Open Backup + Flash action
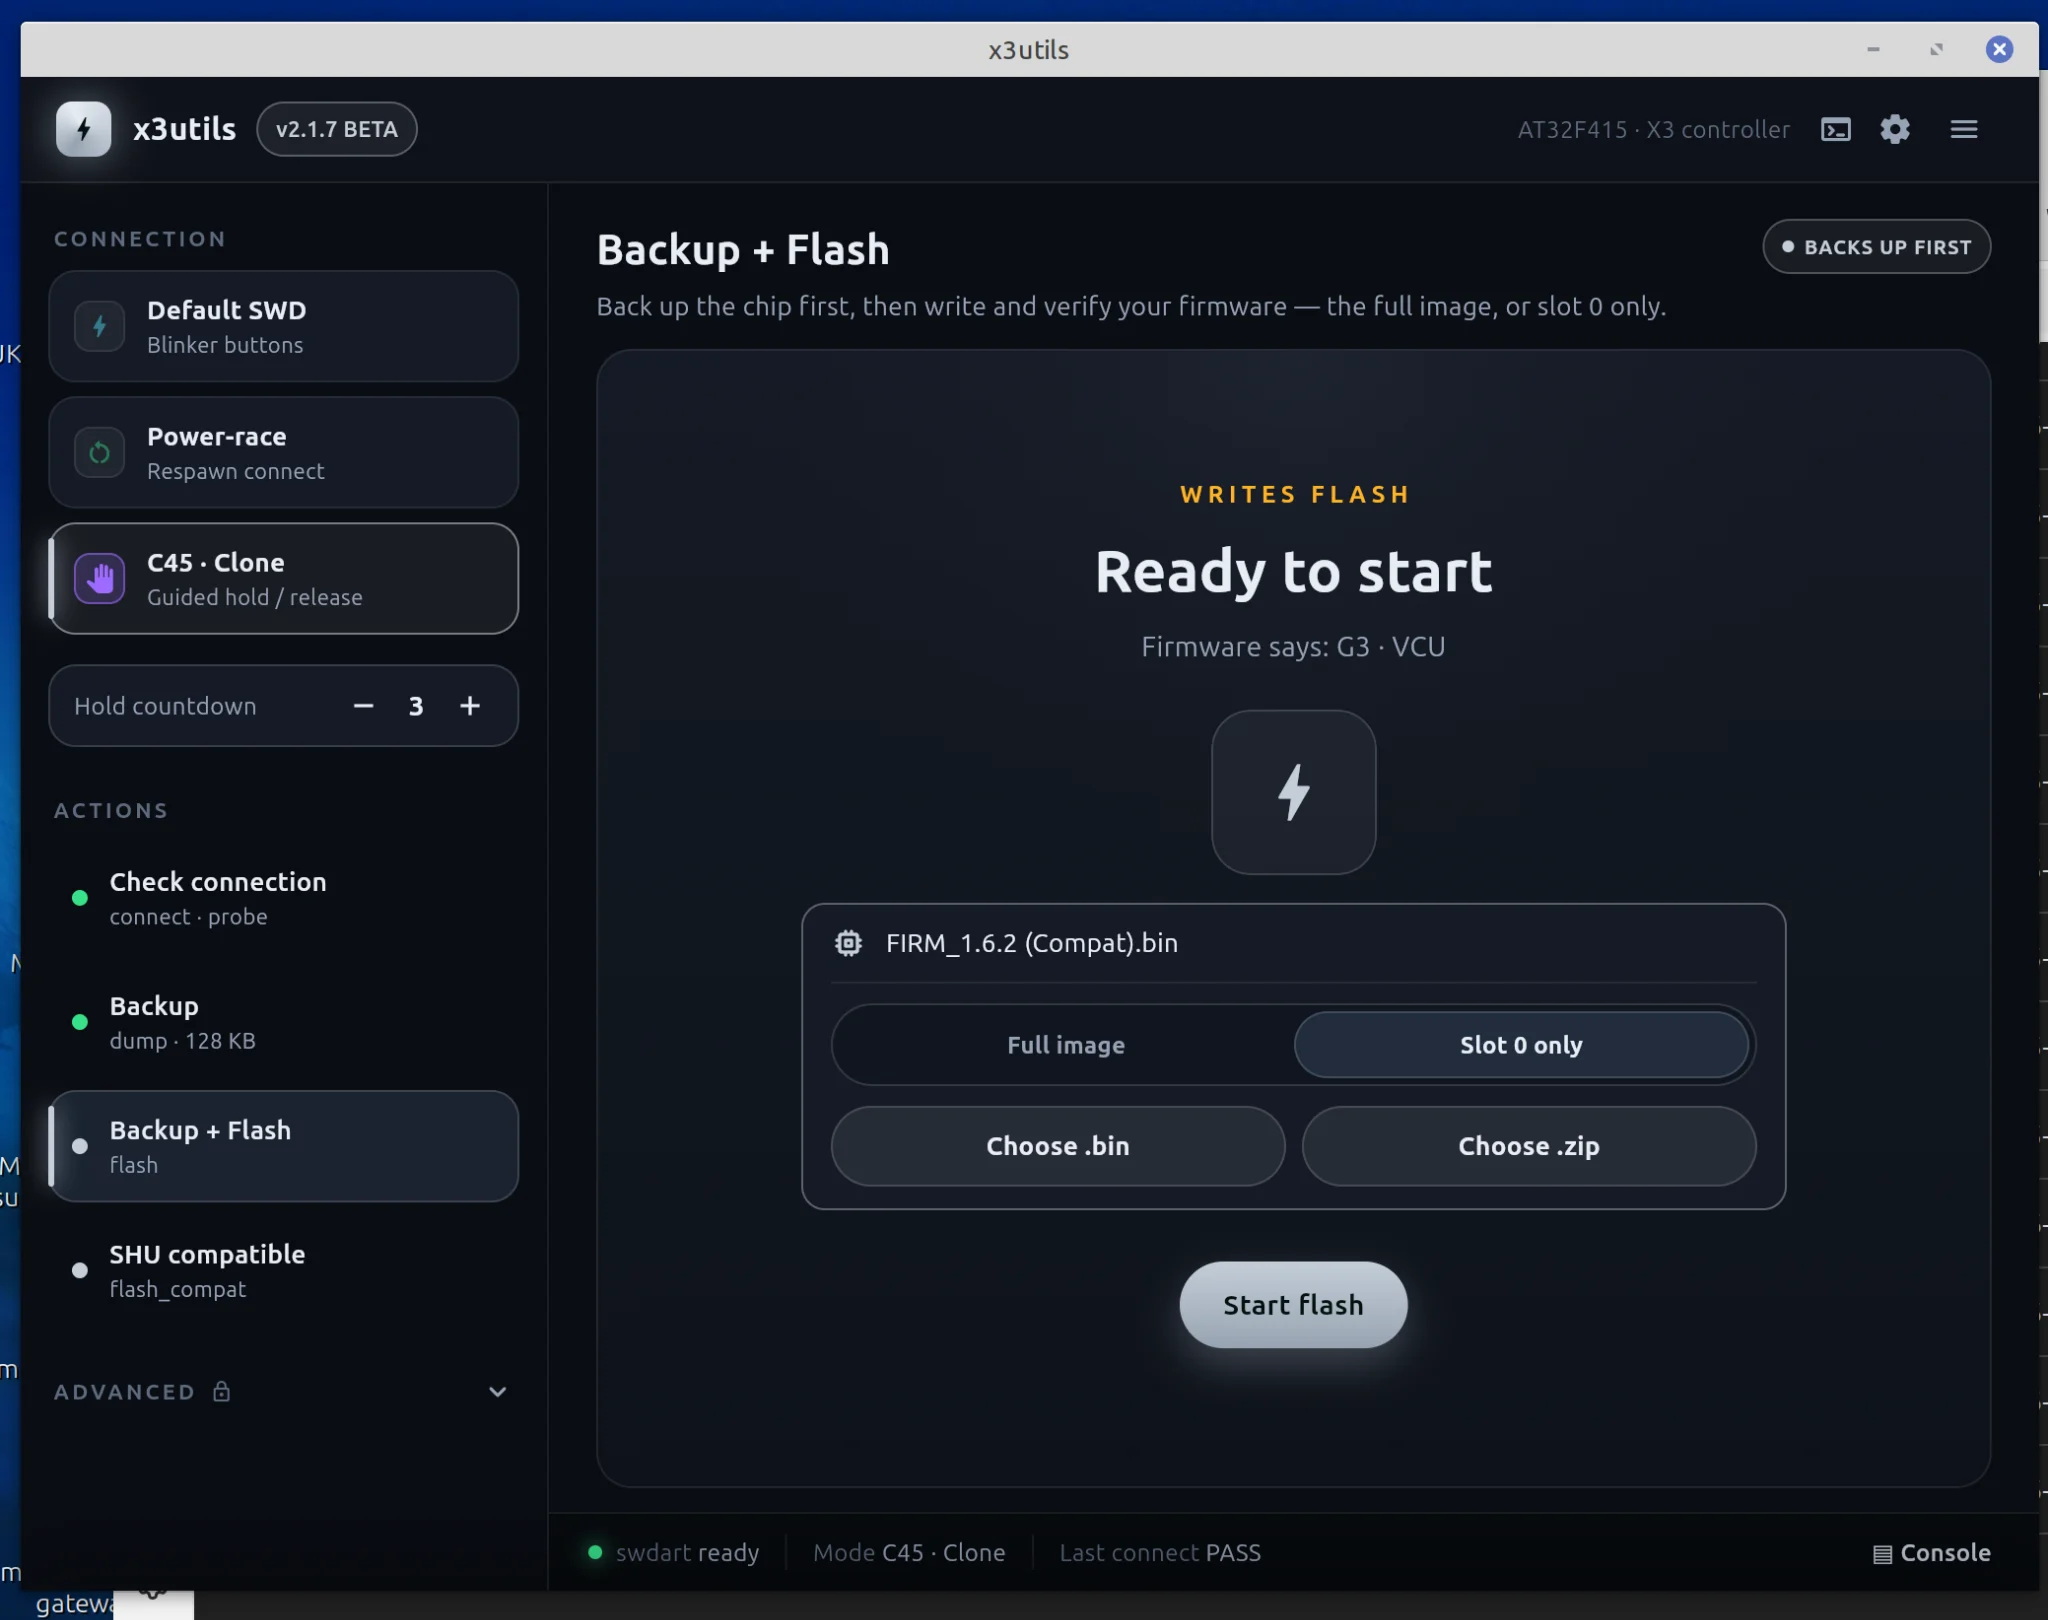Viewport: 2048px width, 1620px height. [284, 1146]
